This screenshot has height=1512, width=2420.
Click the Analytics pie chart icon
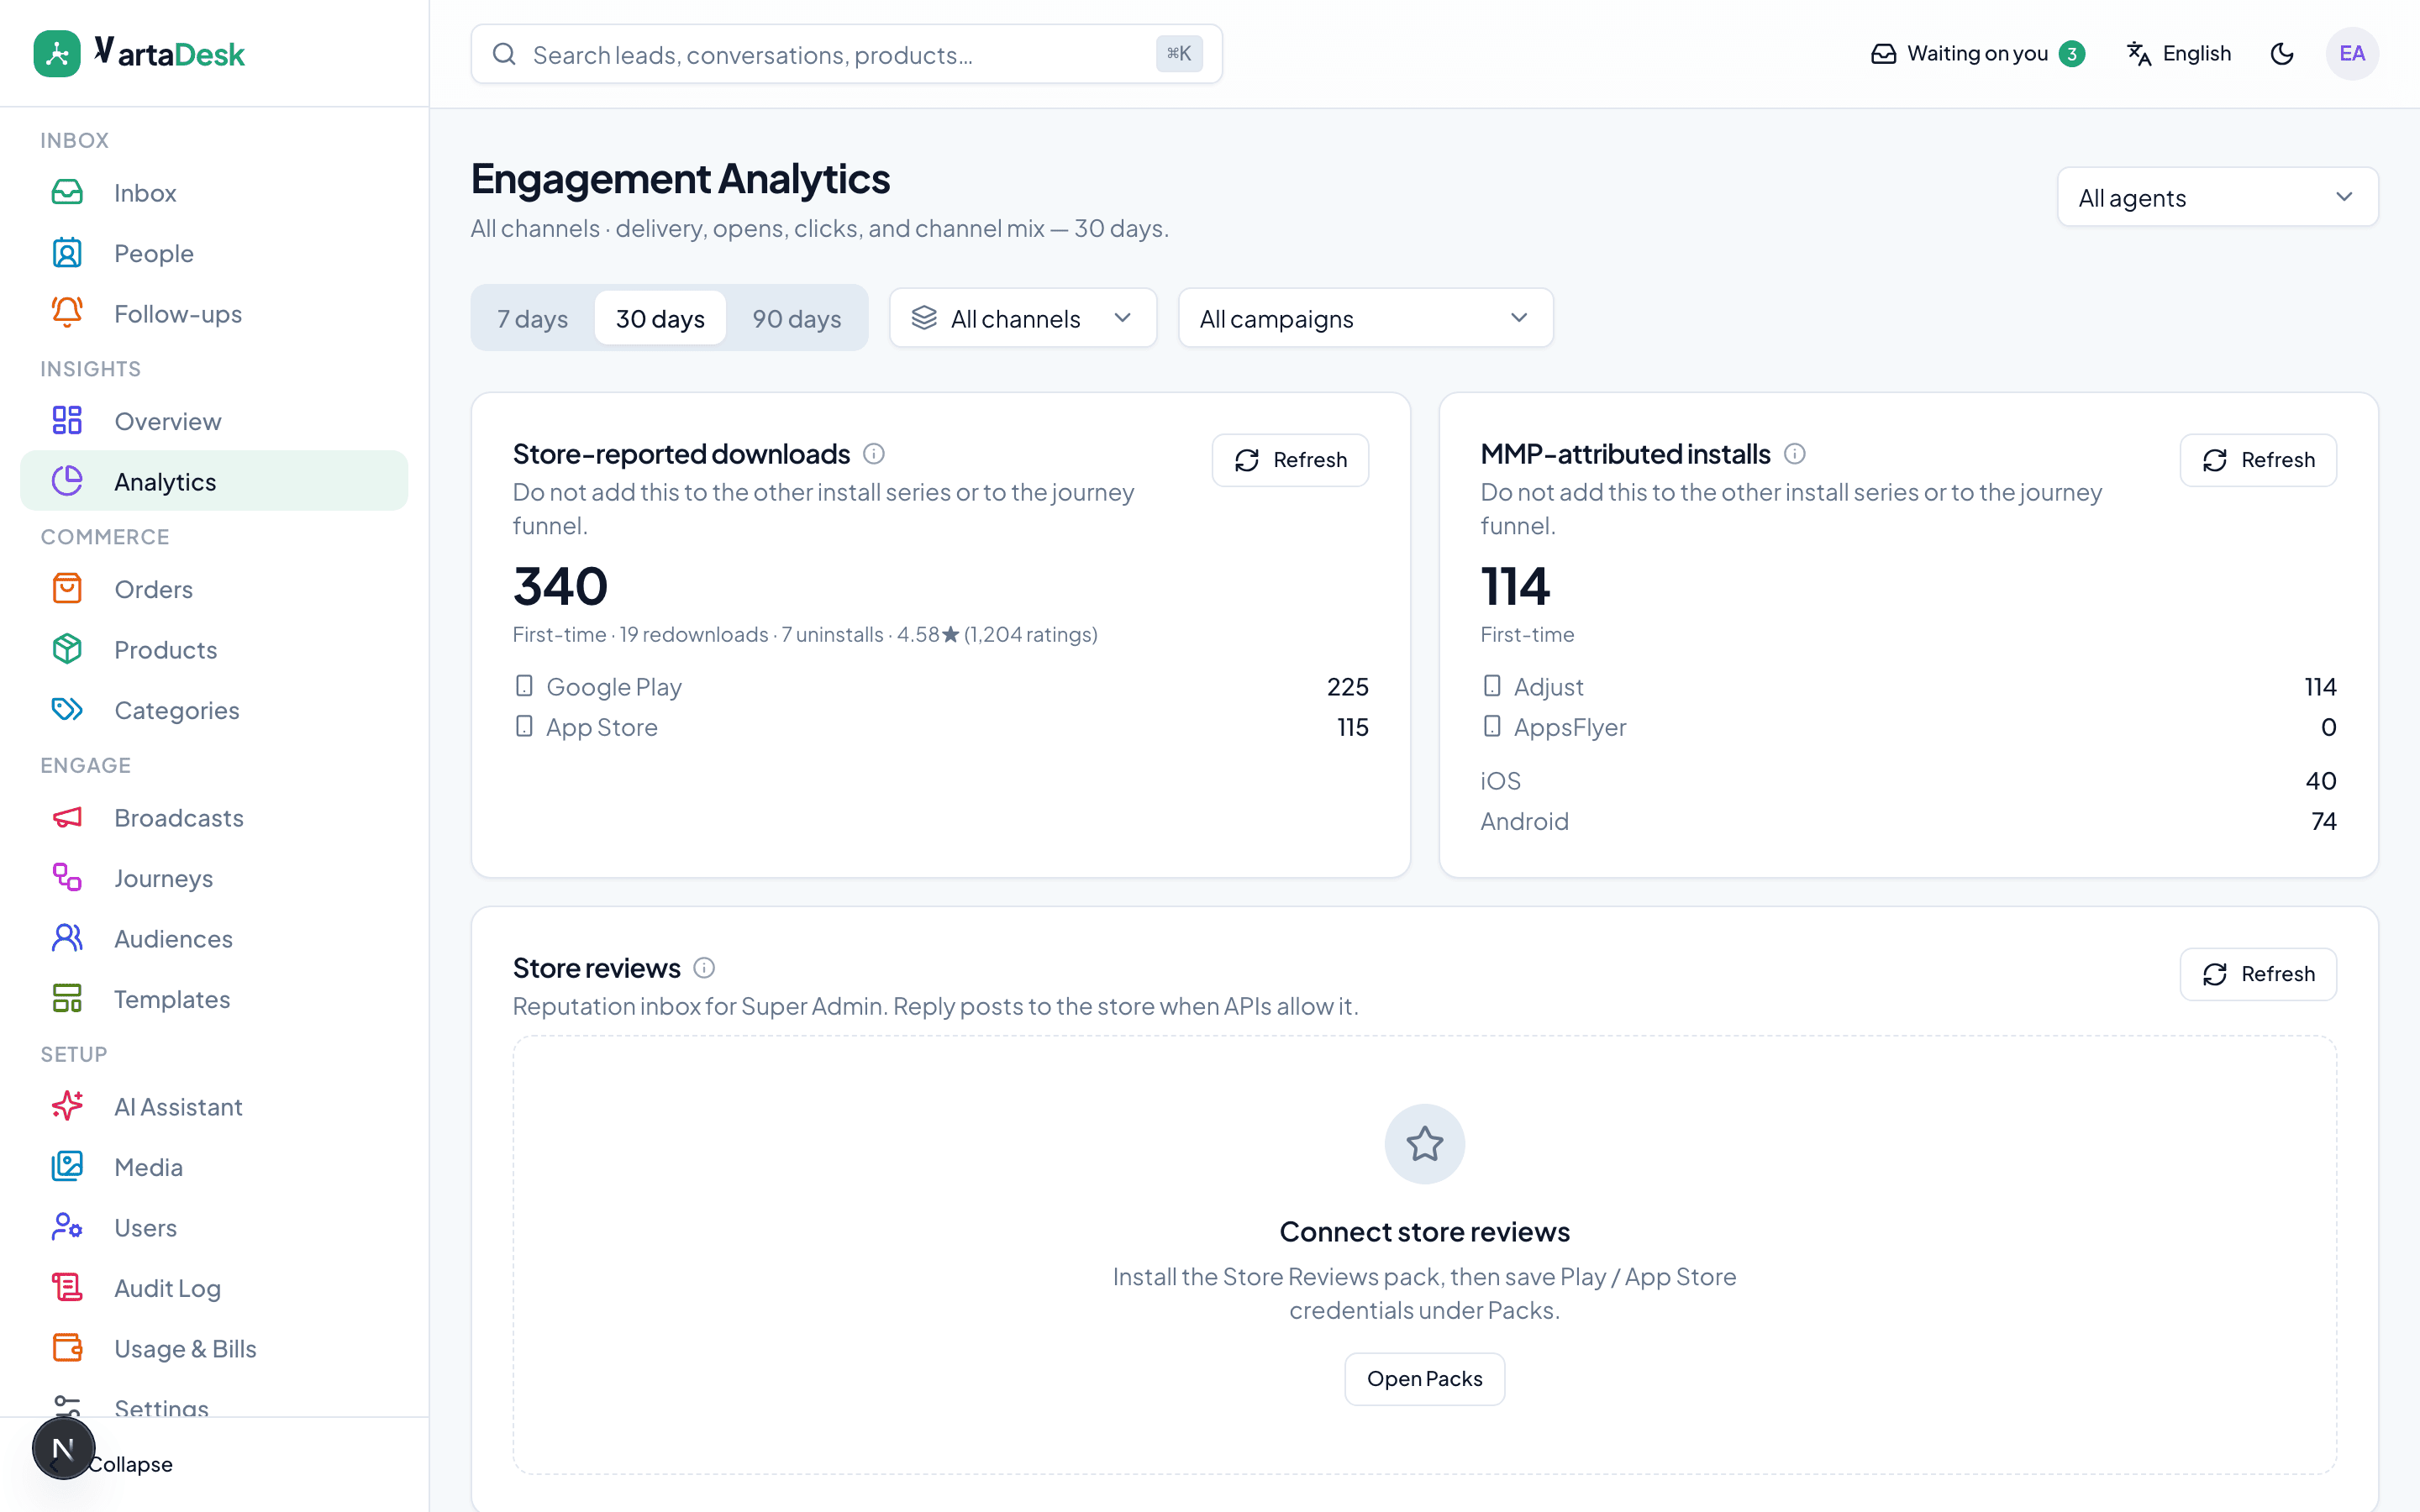click(x=67, y=481)
